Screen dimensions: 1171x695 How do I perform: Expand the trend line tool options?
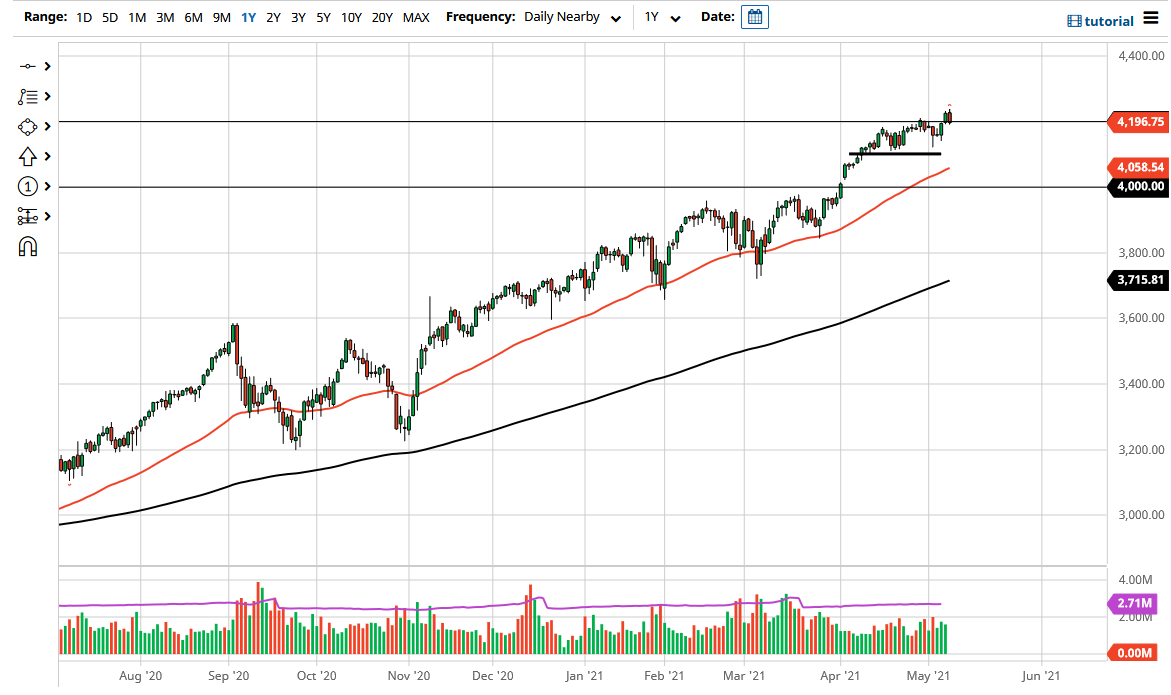pos(46,66)
